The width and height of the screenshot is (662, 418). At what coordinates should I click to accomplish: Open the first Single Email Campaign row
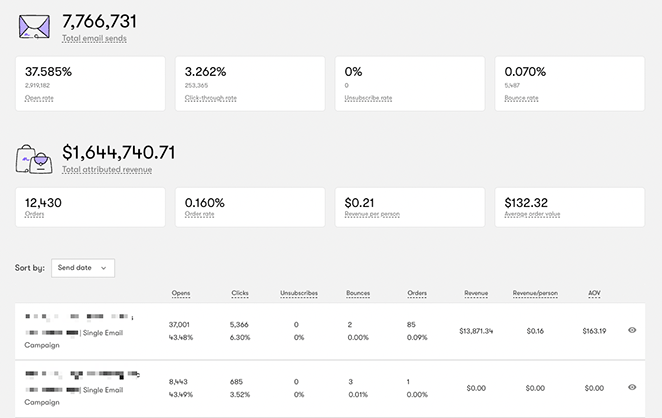pyautogui.click(x=80, y=332)
